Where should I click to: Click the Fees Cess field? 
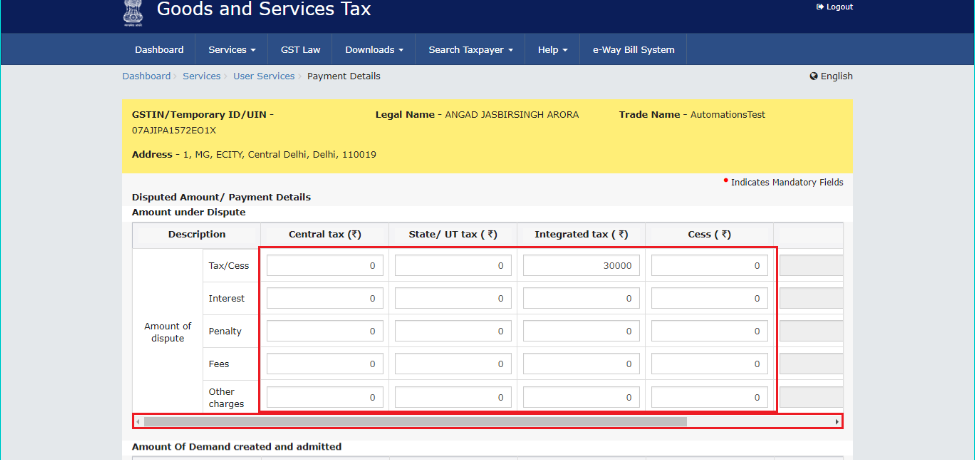click(x=709, y=364)
